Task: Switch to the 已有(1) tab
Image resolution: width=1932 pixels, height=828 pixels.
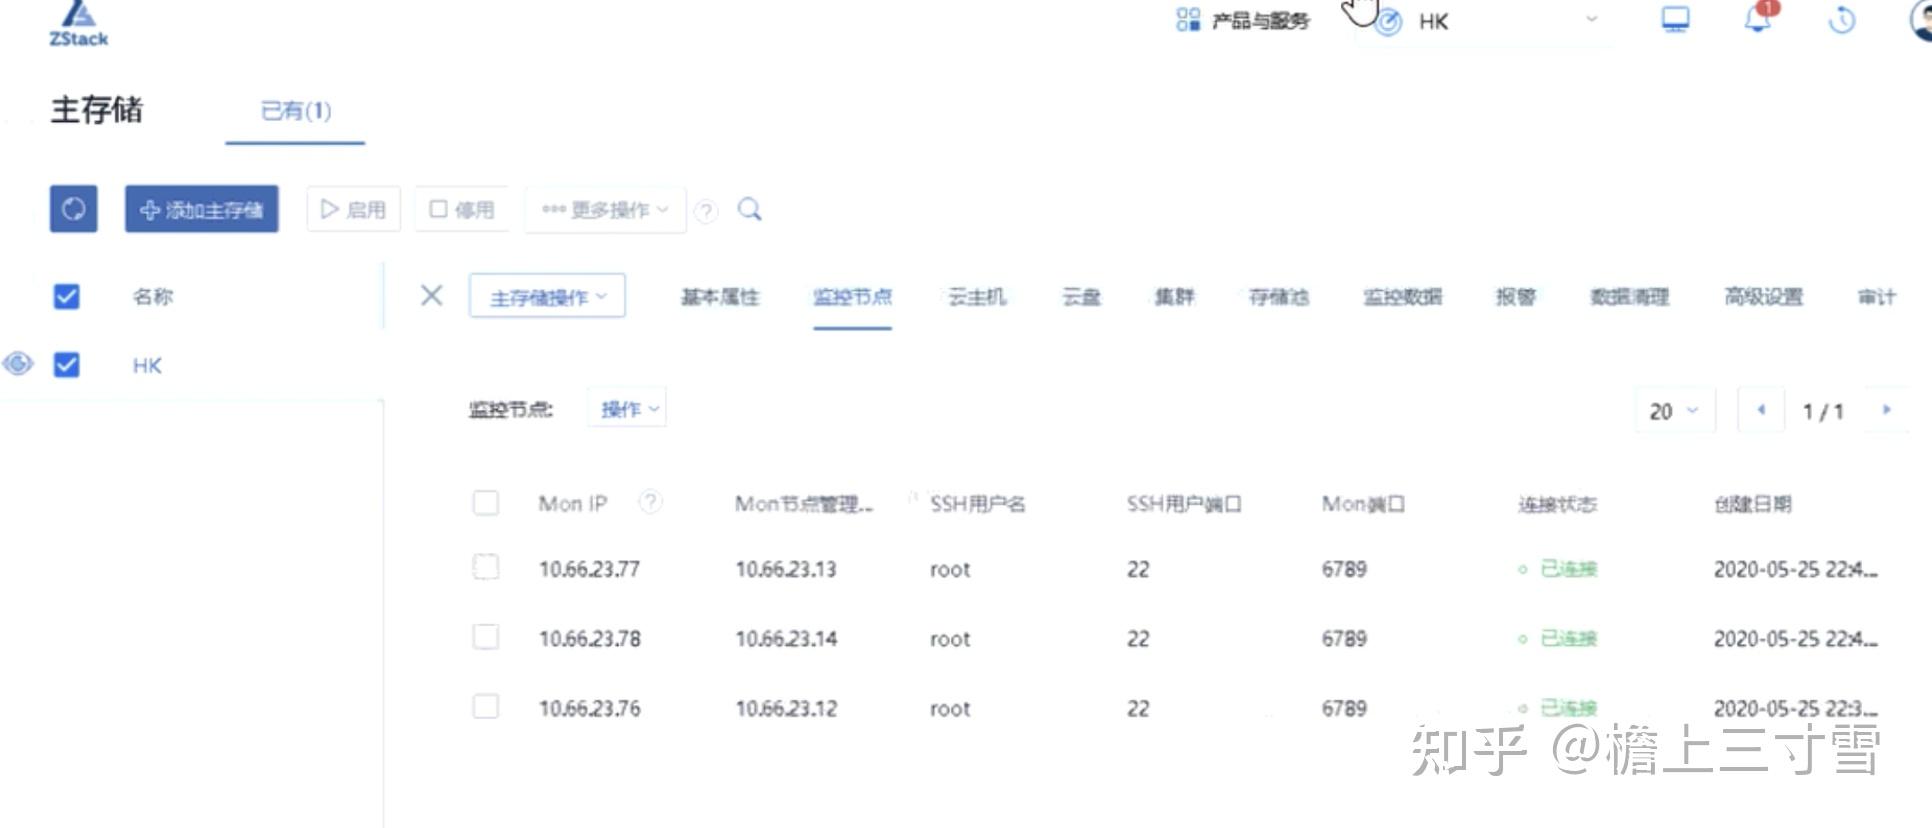Action: [295, 111]
